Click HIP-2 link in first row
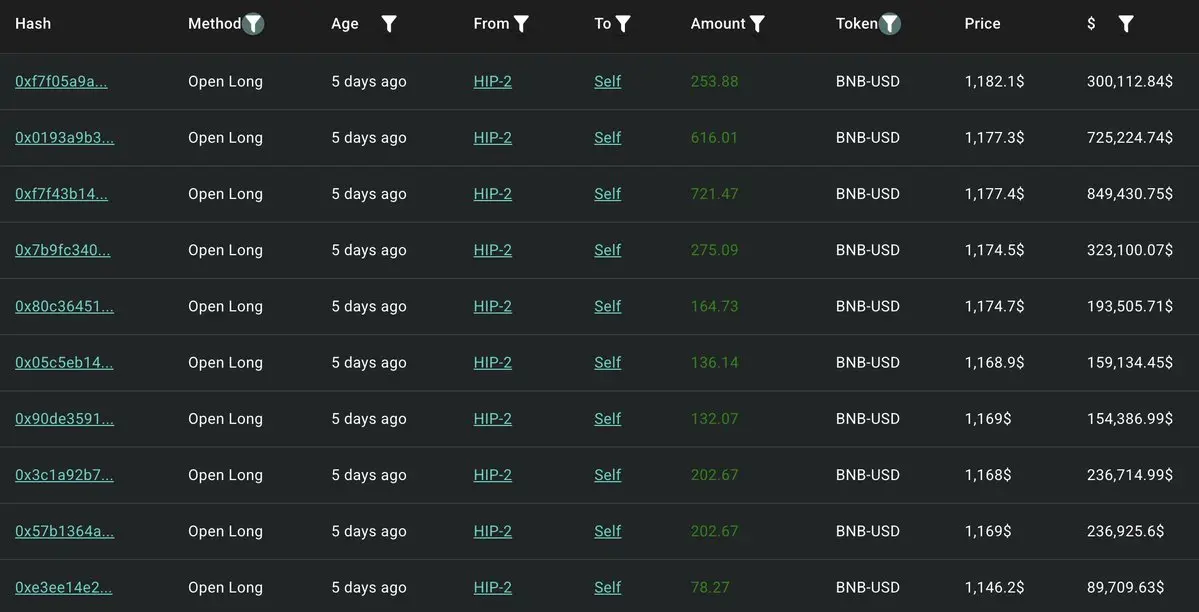This screenshot has width=1199, height=612. pyautogui.click(x=492, y=82)
